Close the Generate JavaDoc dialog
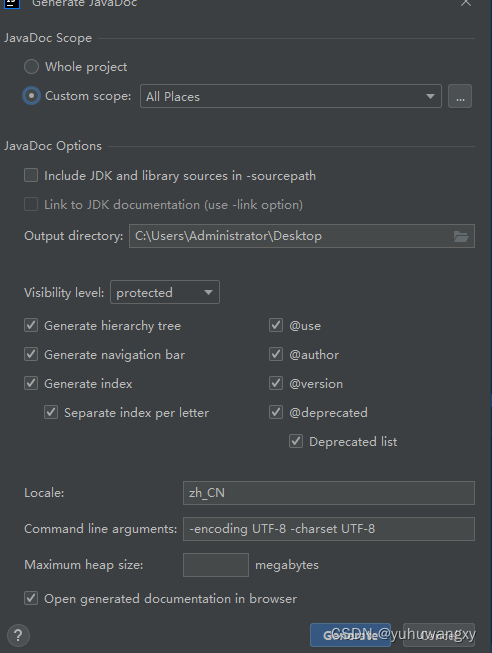 (465, 3)
